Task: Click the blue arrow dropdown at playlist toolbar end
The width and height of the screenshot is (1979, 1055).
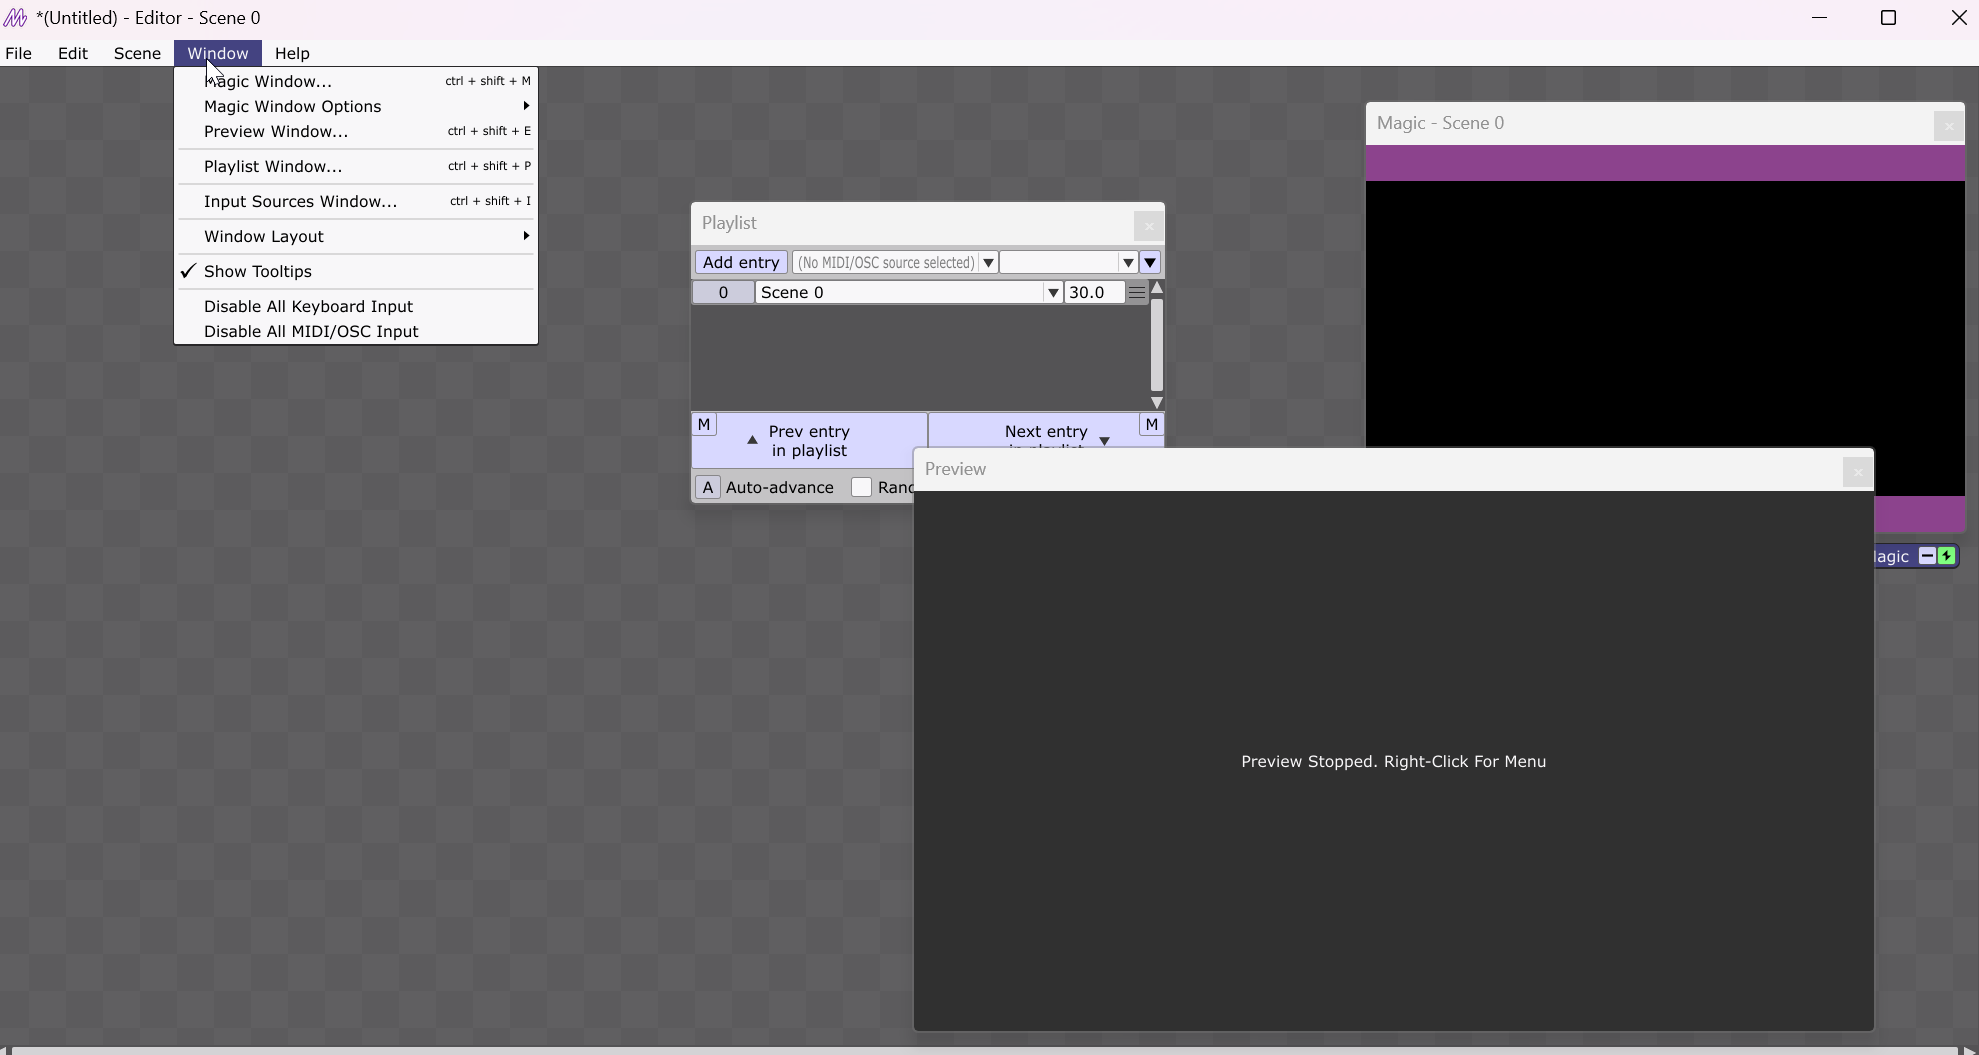Action: pyautogui.click(x=1150, y=262)
